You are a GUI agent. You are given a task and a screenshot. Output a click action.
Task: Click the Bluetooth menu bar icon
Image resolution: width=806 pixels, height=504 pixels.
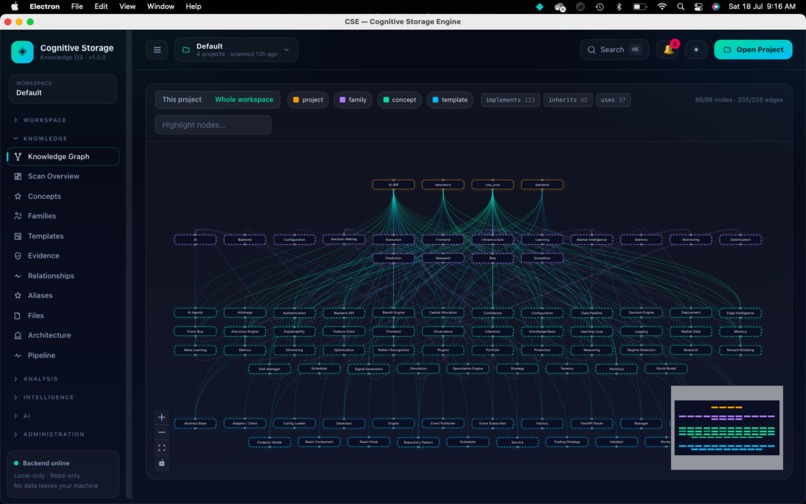tap(619, 7)
